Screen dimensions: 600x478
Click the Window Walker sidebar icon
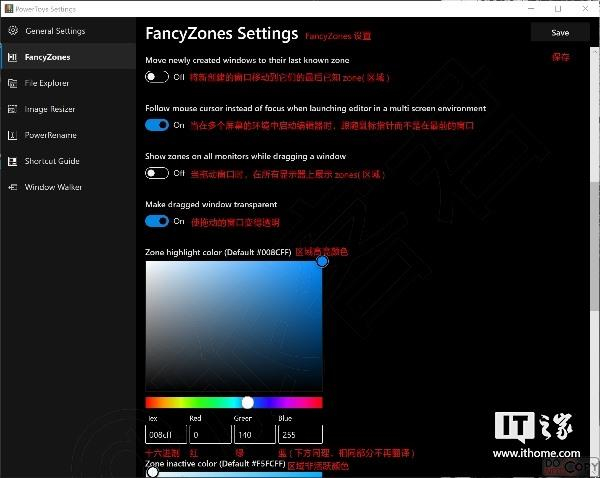tap(13, 187)
